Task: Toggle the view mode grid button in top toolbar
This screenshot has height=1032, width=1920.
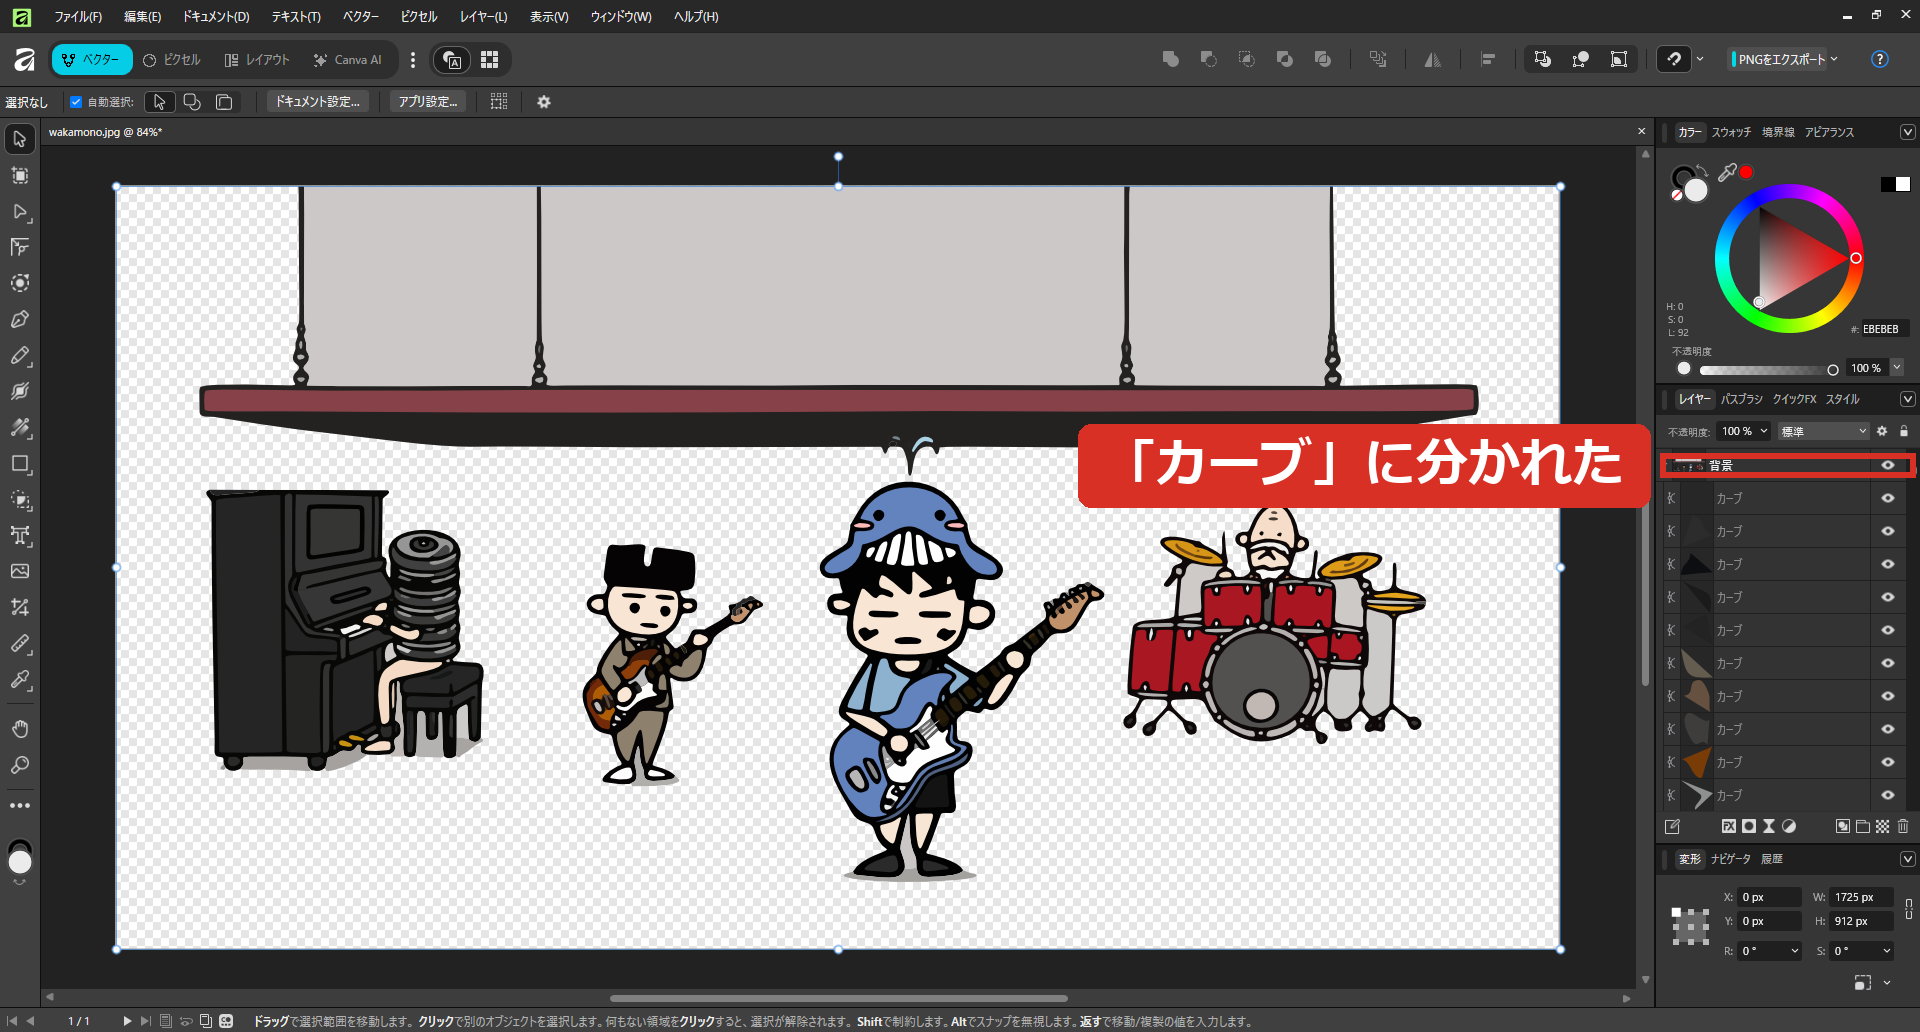Action: [x=489, y=59]
